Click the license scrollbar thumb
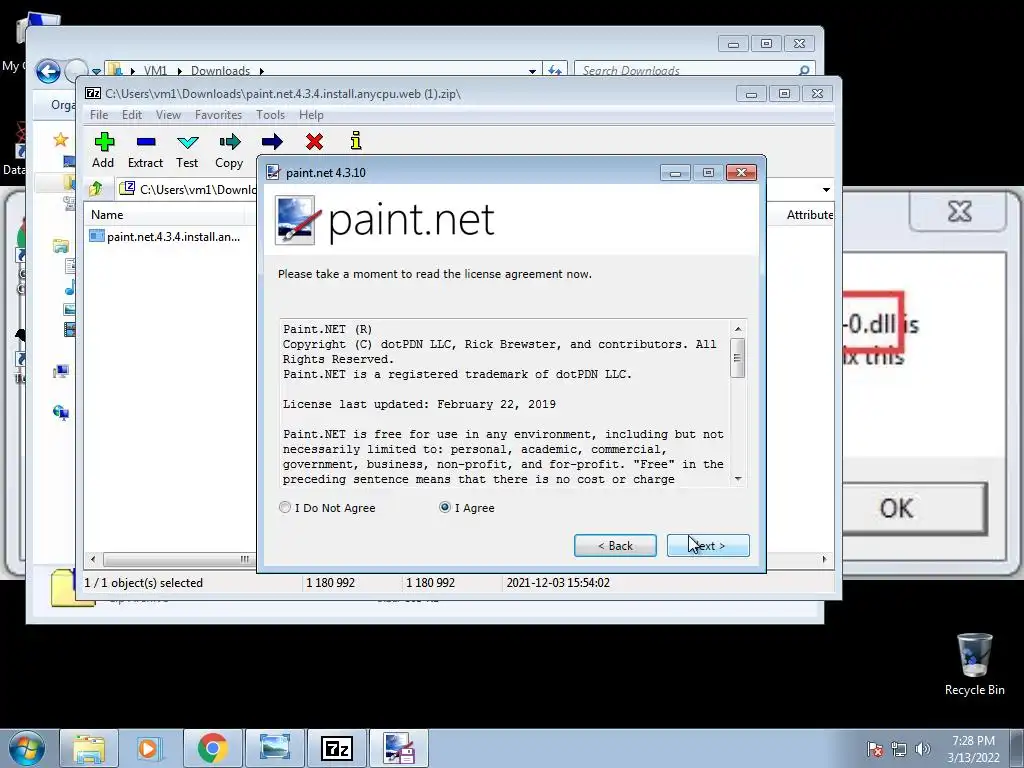Screen dimensions: 1024x768 click(x=738, y=358)
